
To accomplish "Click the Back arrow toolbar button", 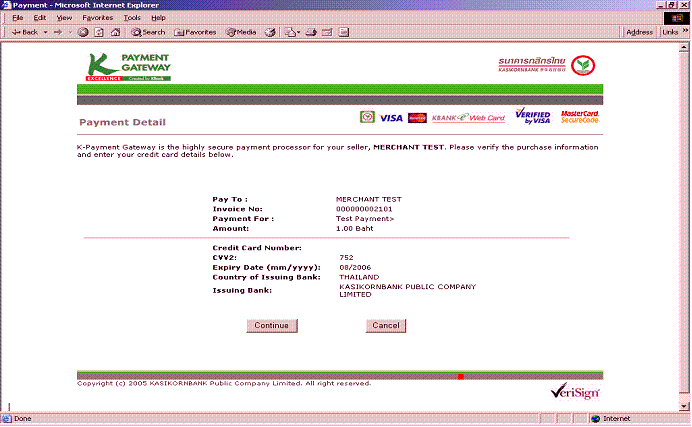I will click(24, 32).
